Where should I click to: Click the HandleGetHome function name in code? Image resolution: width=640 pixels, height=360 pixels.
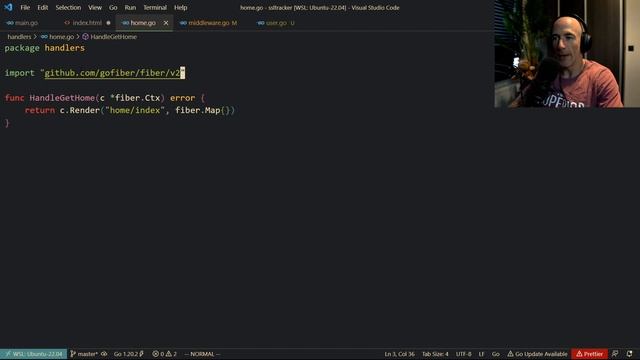click(x=62, y=98)
